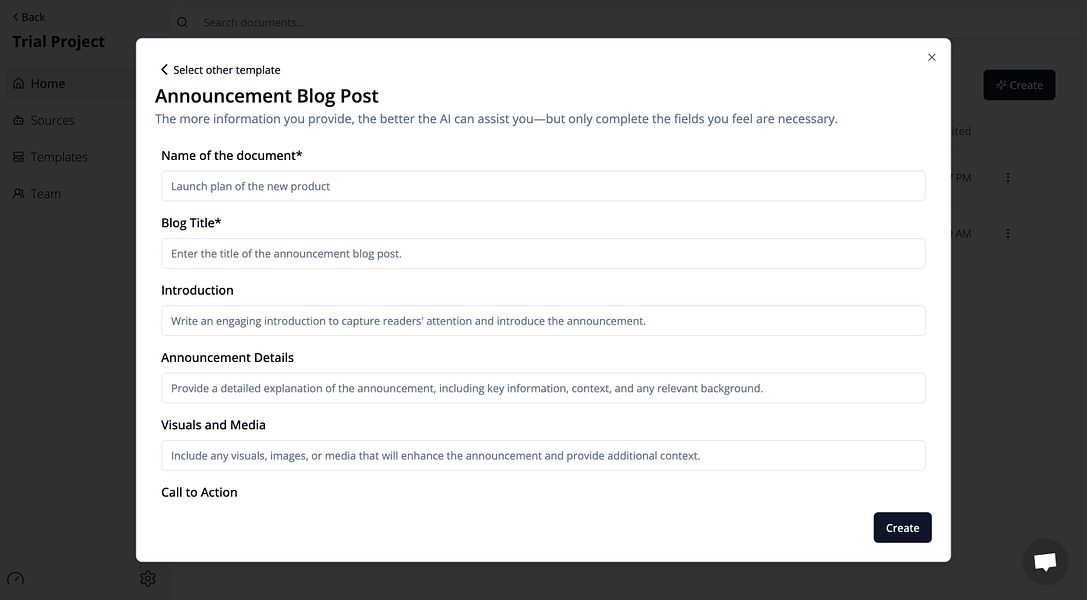
Task: Click the Home house icon in the sidebar
Action: 18,83
